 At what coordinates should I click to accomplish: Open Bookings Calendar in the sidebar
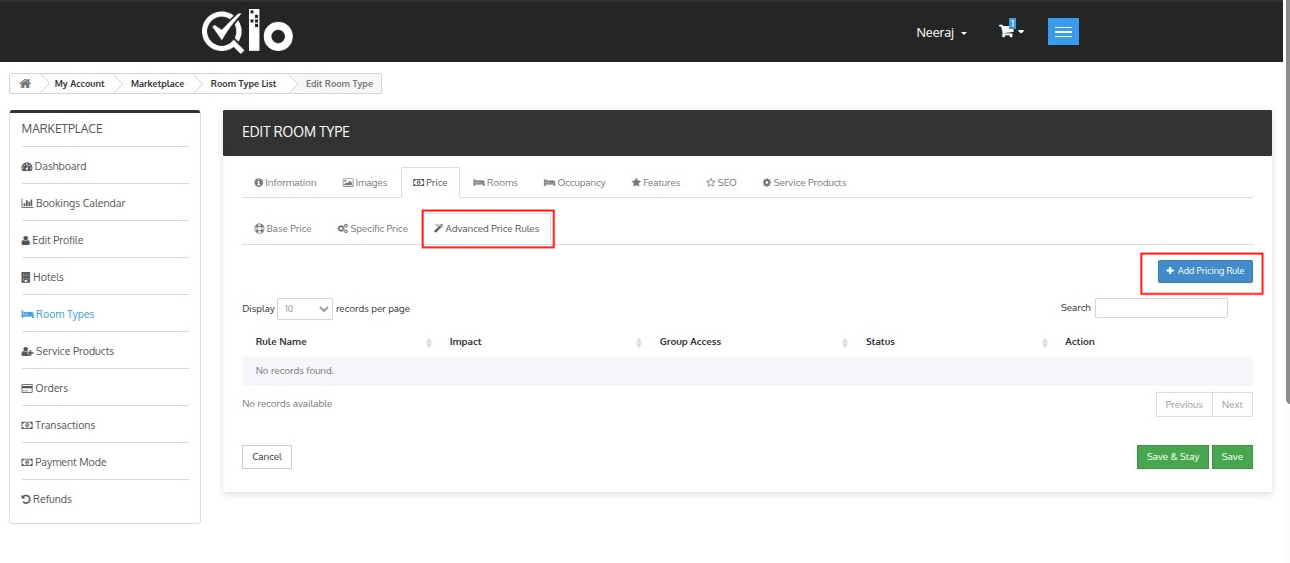73,203
